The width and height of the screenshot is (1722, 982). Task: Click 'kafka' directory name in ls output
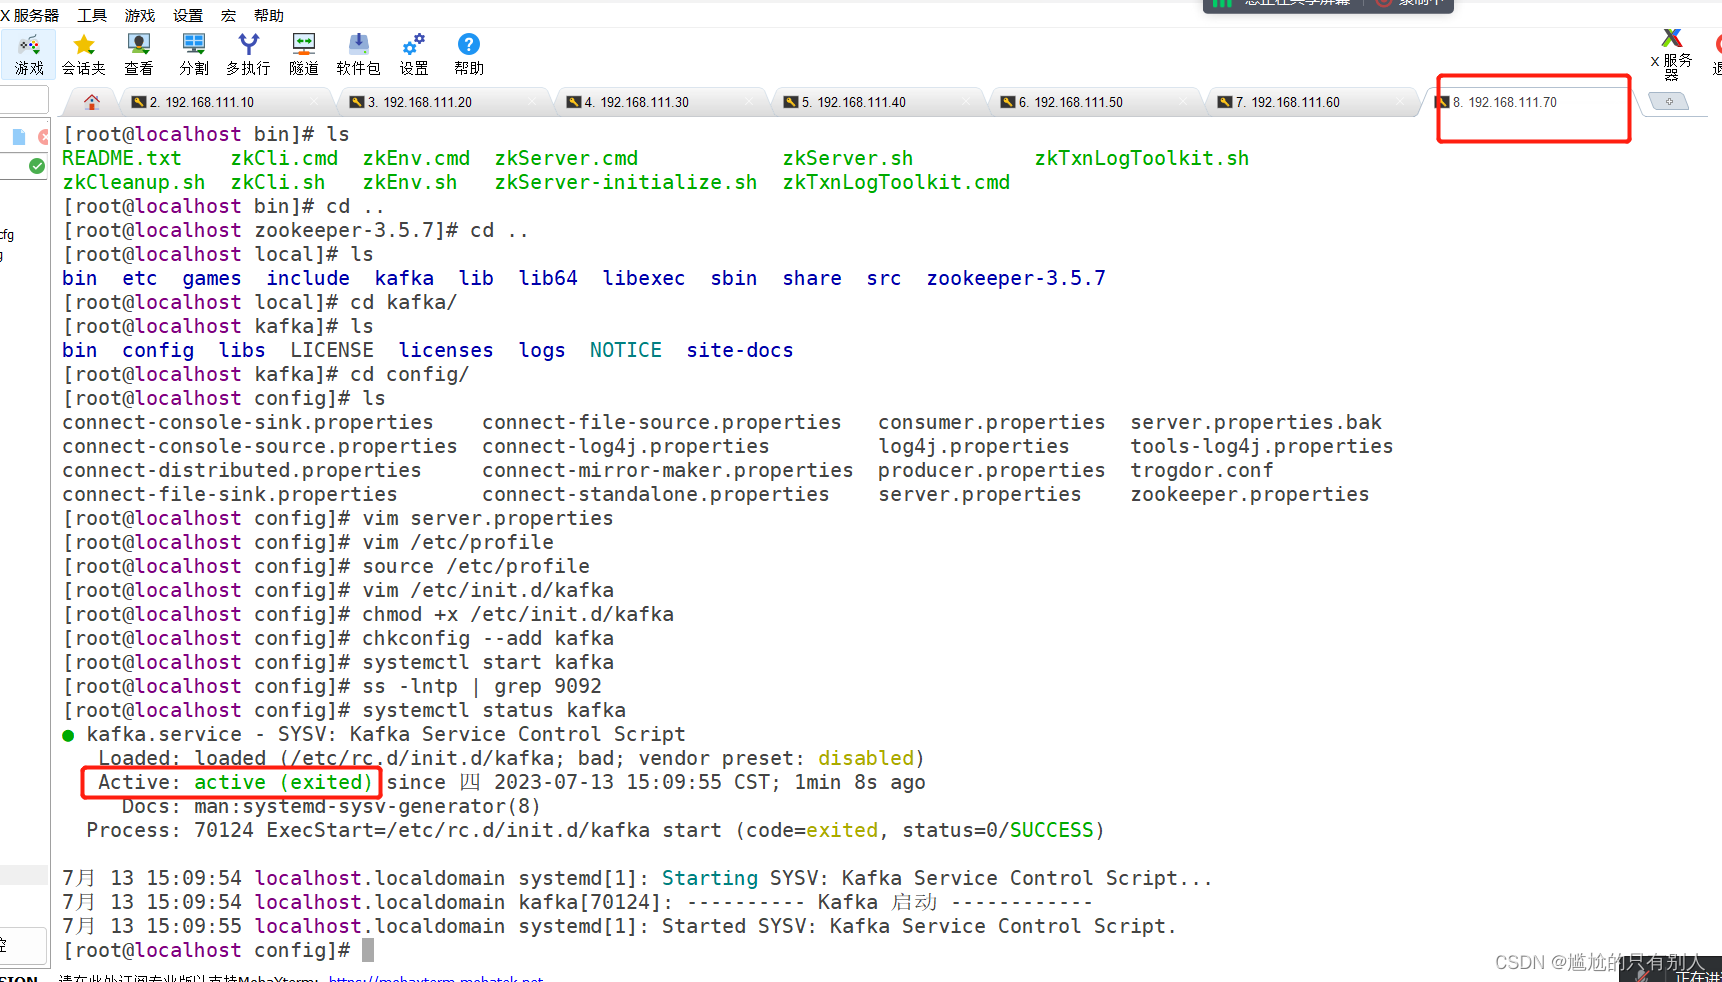tap(404, 278)
